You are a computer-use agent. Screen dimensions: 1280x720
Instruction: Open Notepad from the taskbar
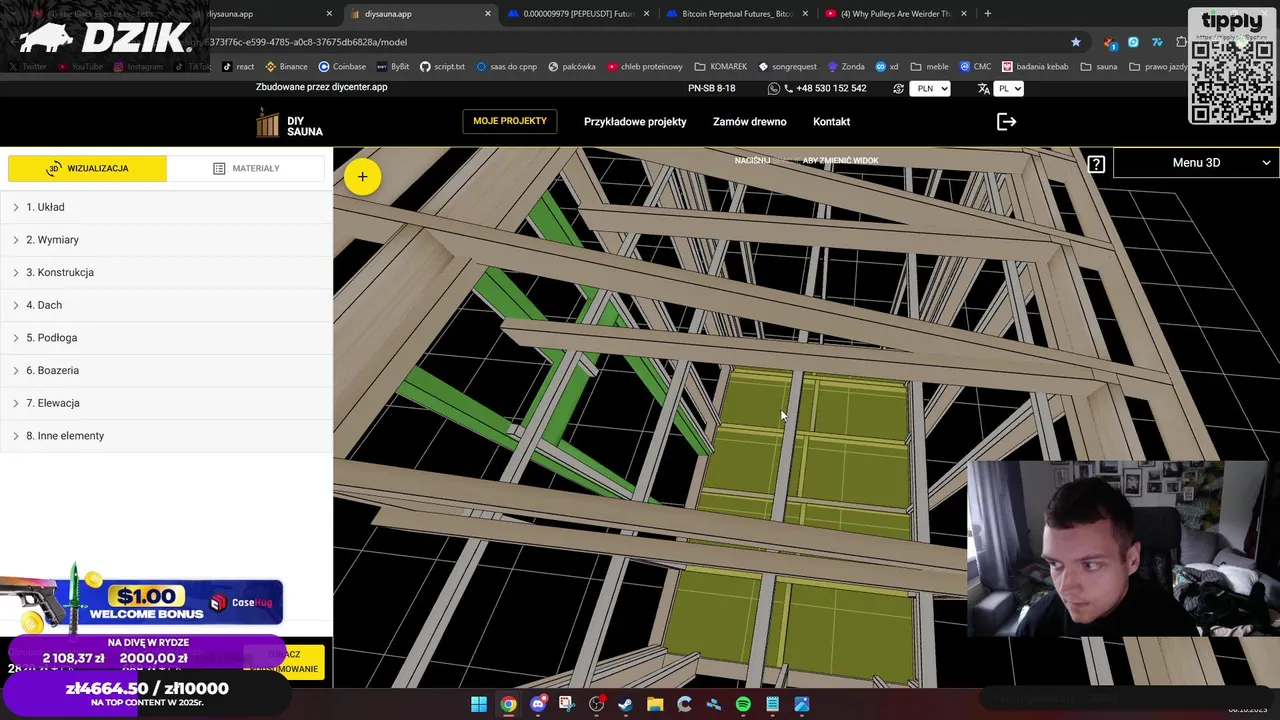[x=772, y=704]
